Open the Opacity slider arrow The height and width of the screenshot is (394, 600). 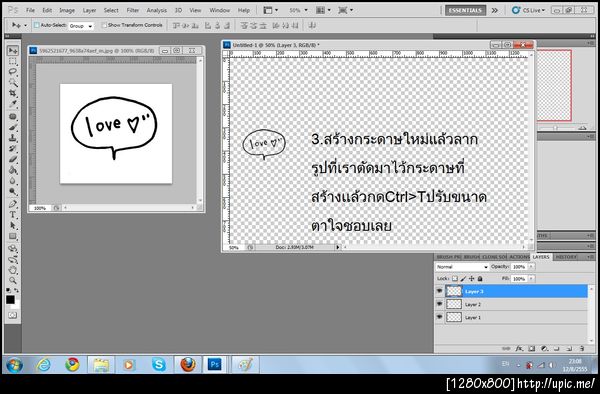click(x=532, y=267)
